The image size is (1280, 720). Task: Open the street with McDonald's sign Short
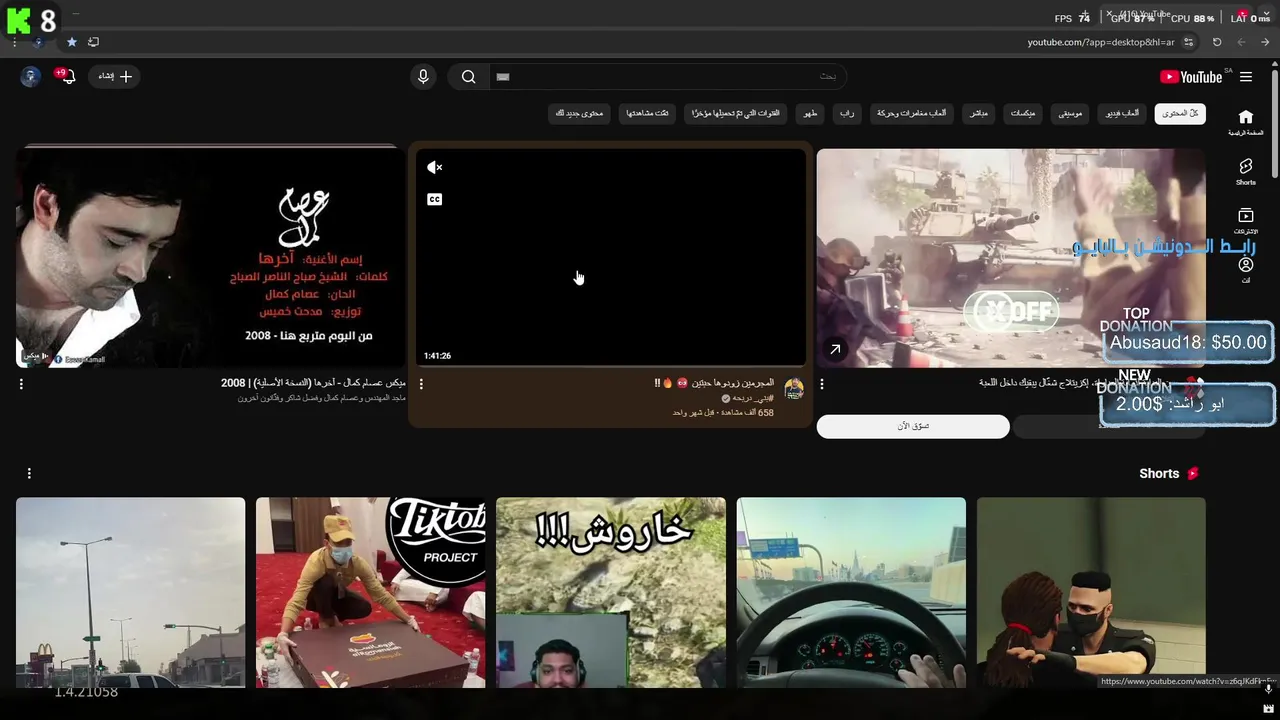(x=130, y=592)
